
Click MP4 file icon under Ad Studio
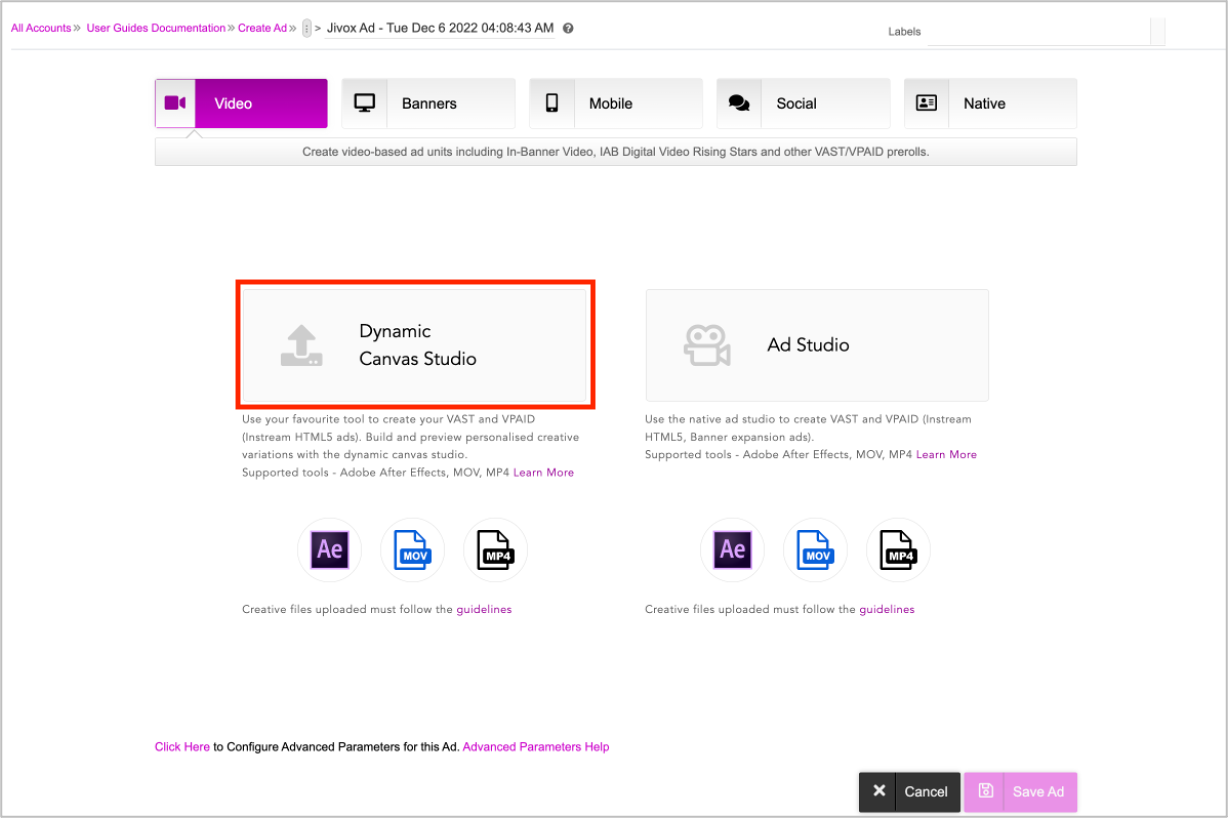coord(898,550)
